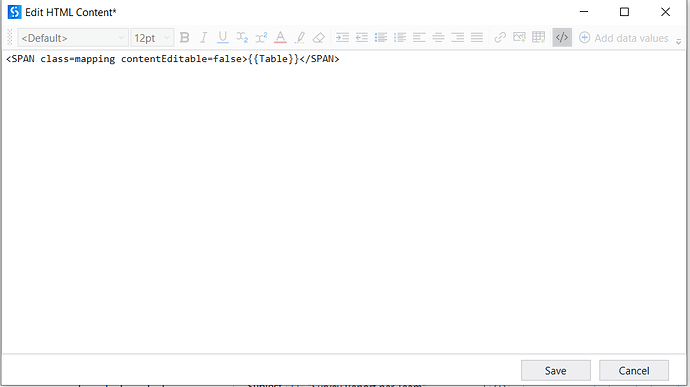Image resolution: width=690 pixels, height=387 pixels.
Task: Click the Save button
Action: (556, 371)
